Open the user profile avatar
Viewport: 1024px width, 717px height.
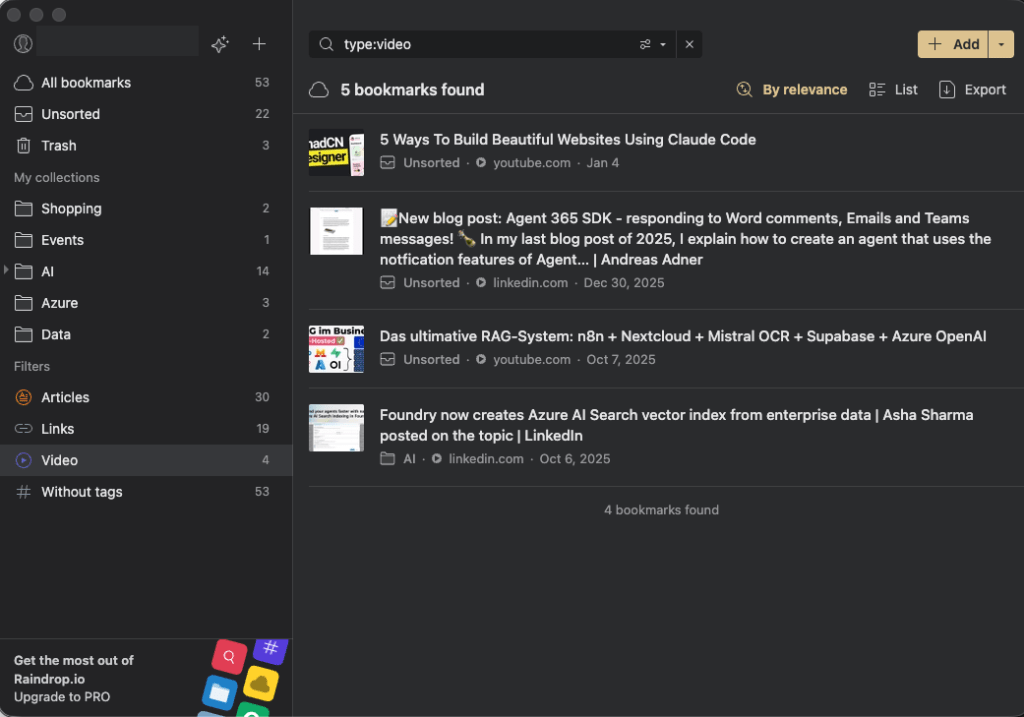[23, 44]
